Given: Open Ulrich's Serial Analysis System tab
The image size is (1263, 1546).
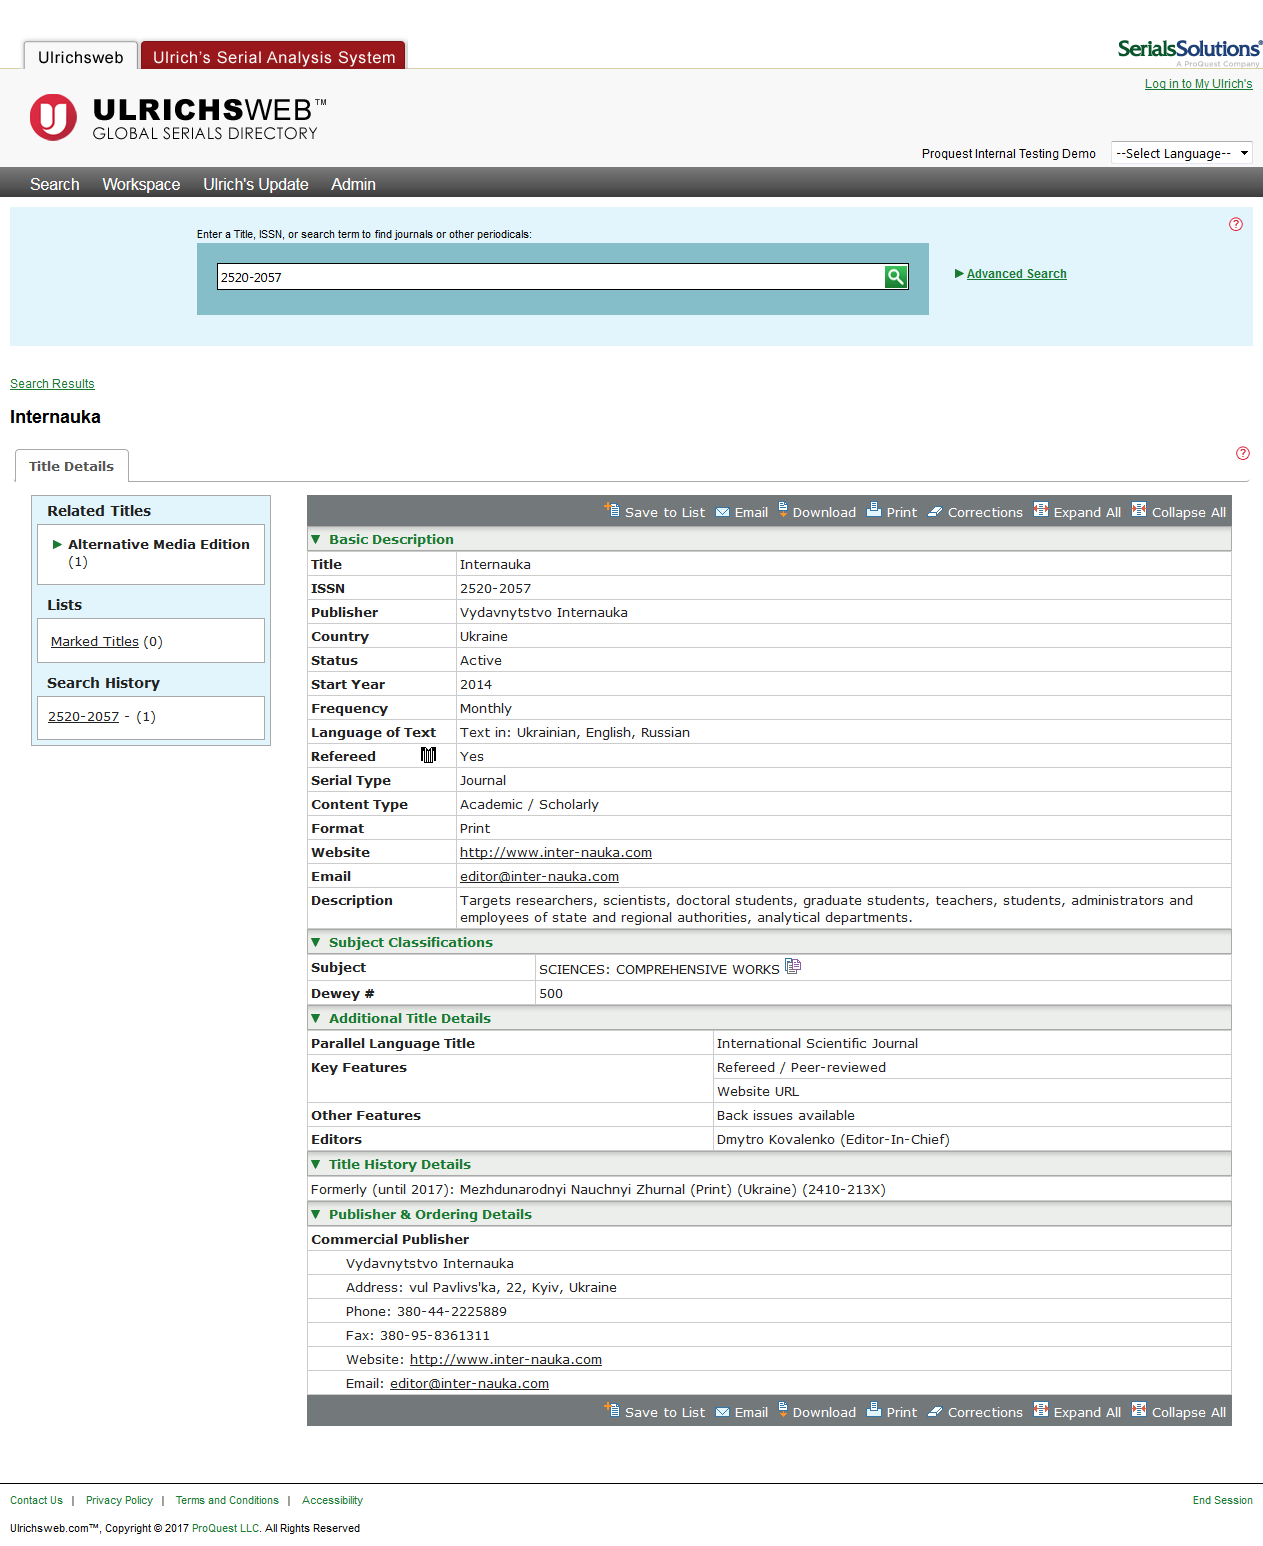Looking at the screenshot, I should 274,57.
